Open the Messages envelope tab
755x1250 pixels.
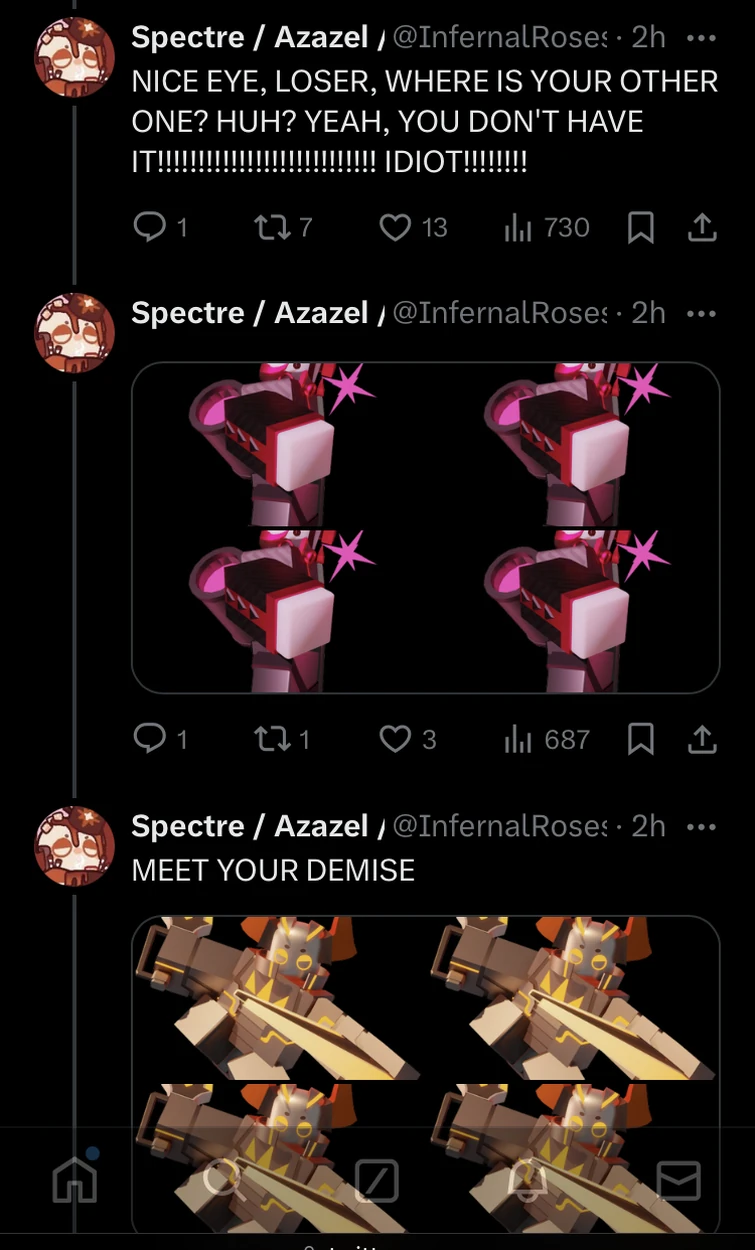coord(678,1181)
